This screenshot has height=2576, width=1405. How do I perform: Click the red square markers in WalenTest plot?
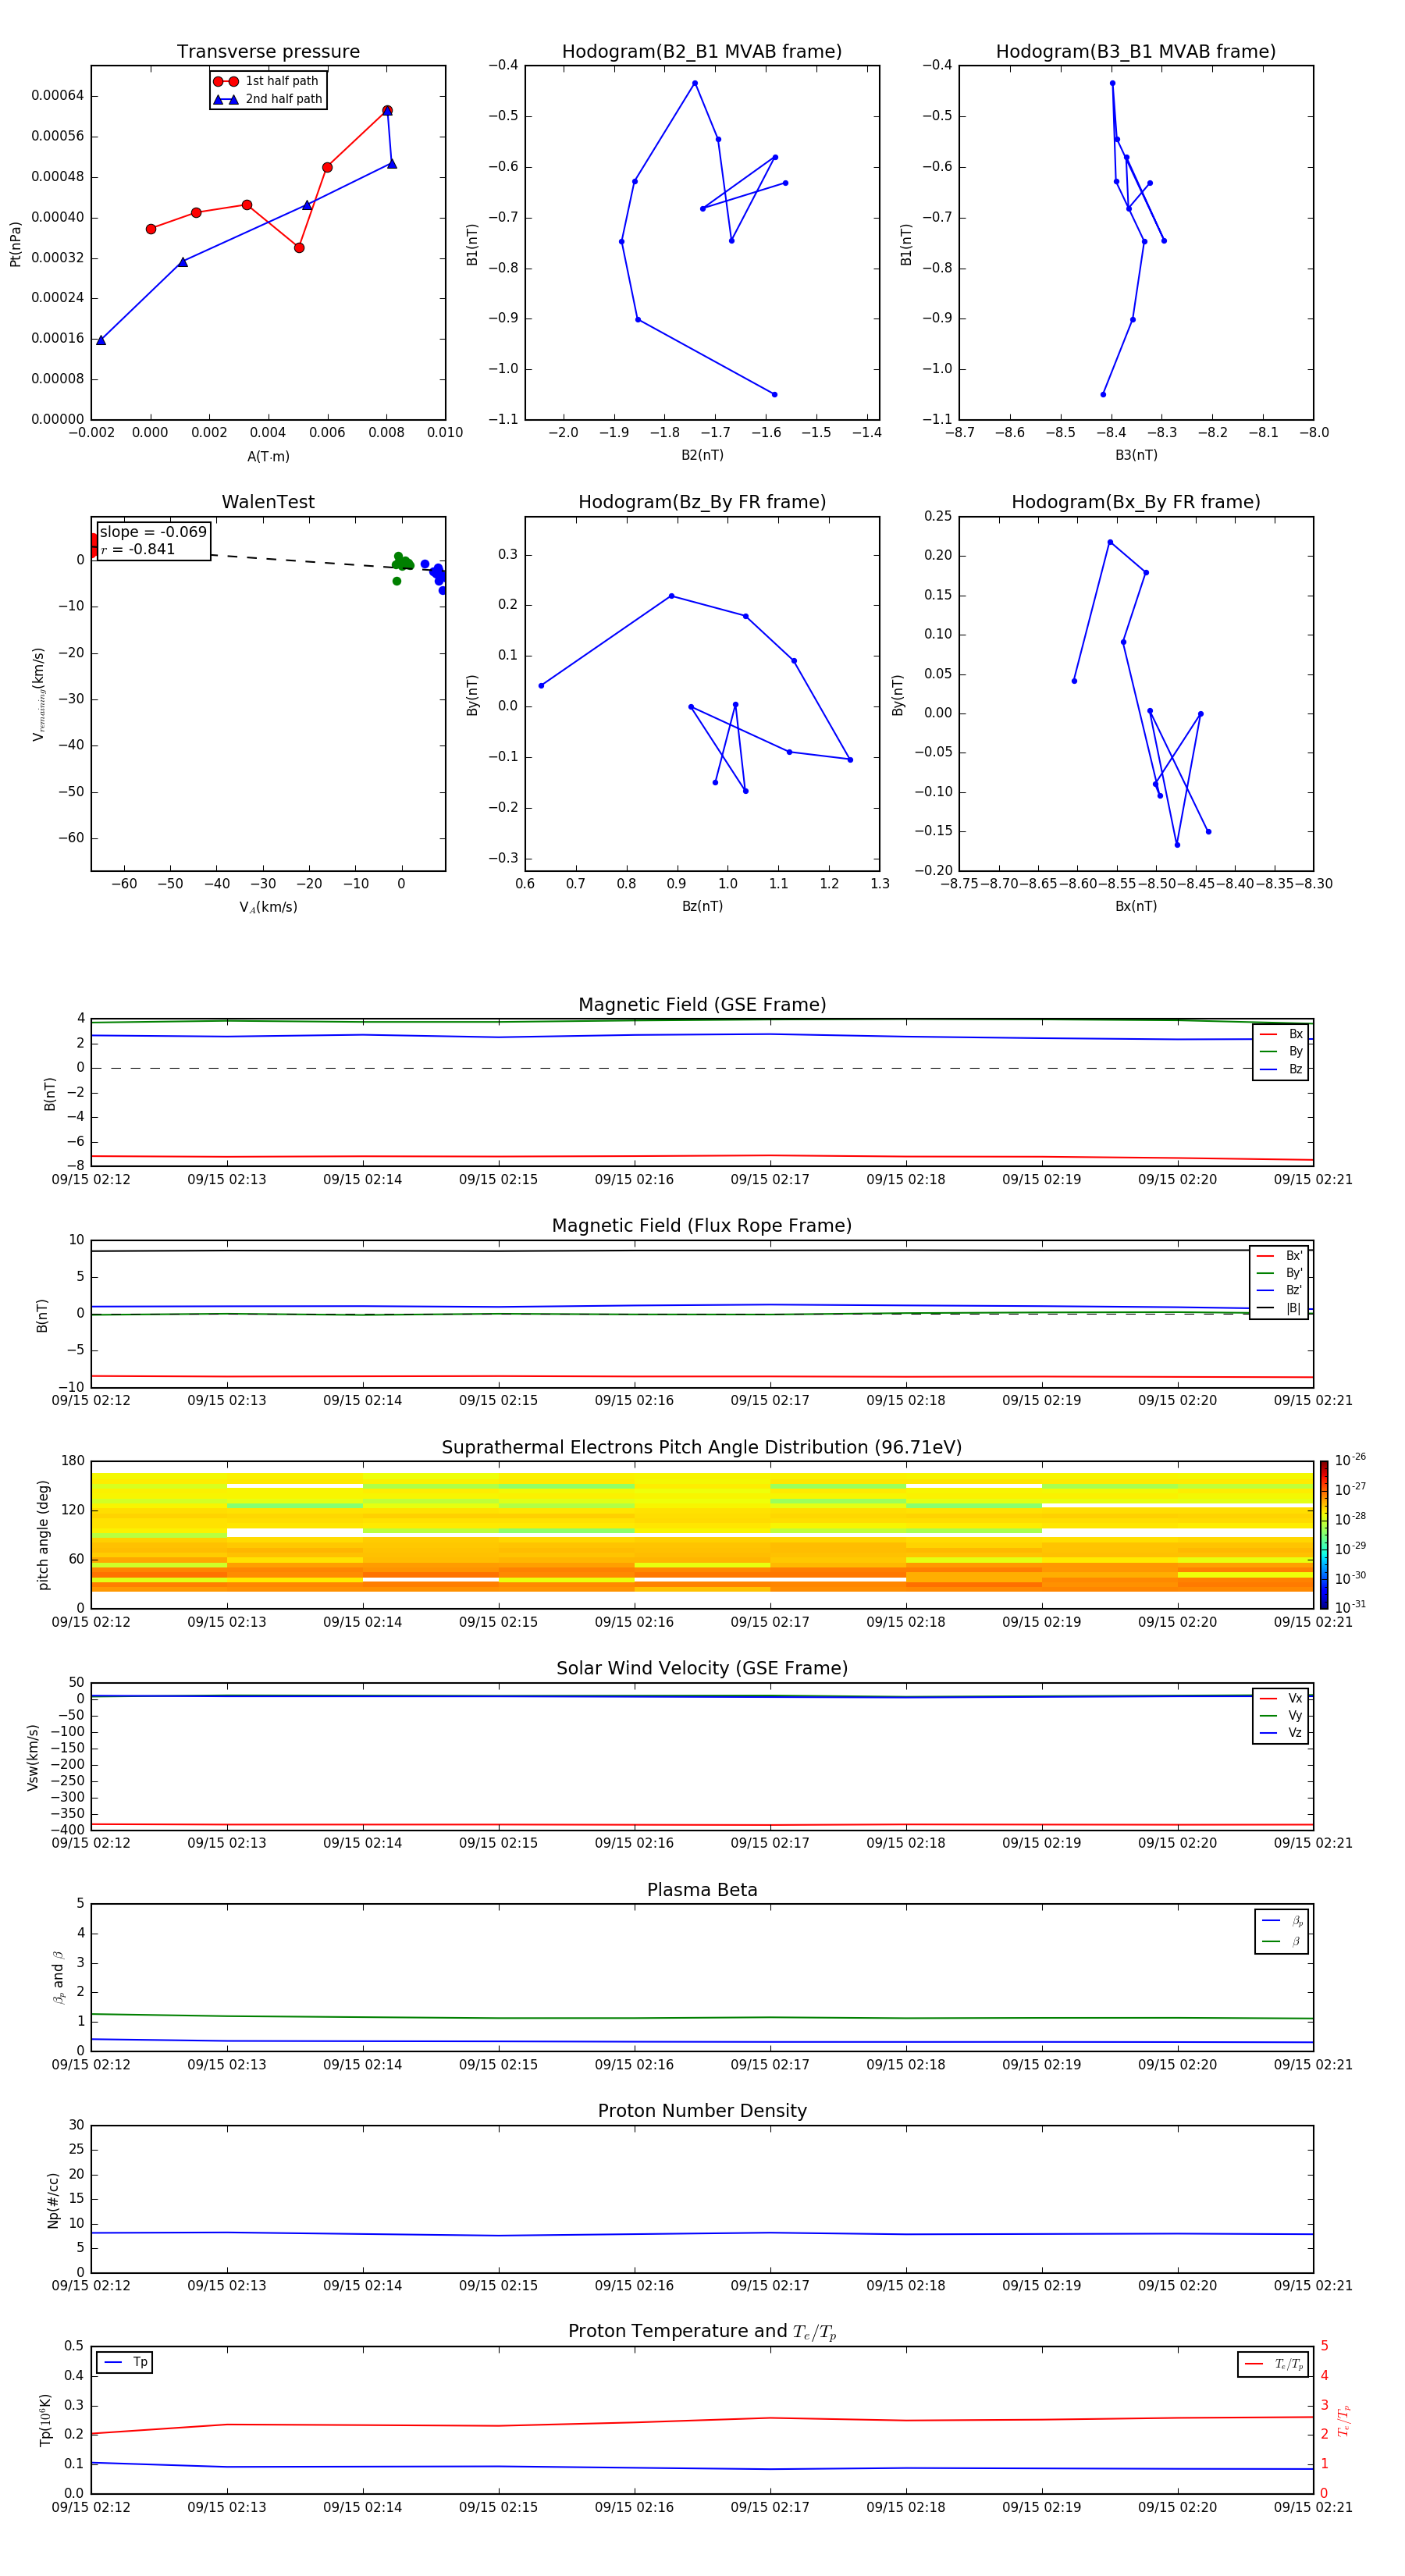click(94, 545)
